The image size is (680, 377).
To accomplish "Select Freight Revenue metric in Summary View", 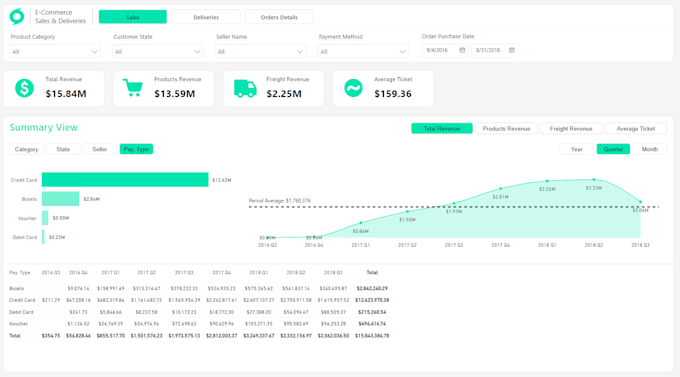I will tap(571, 128).
